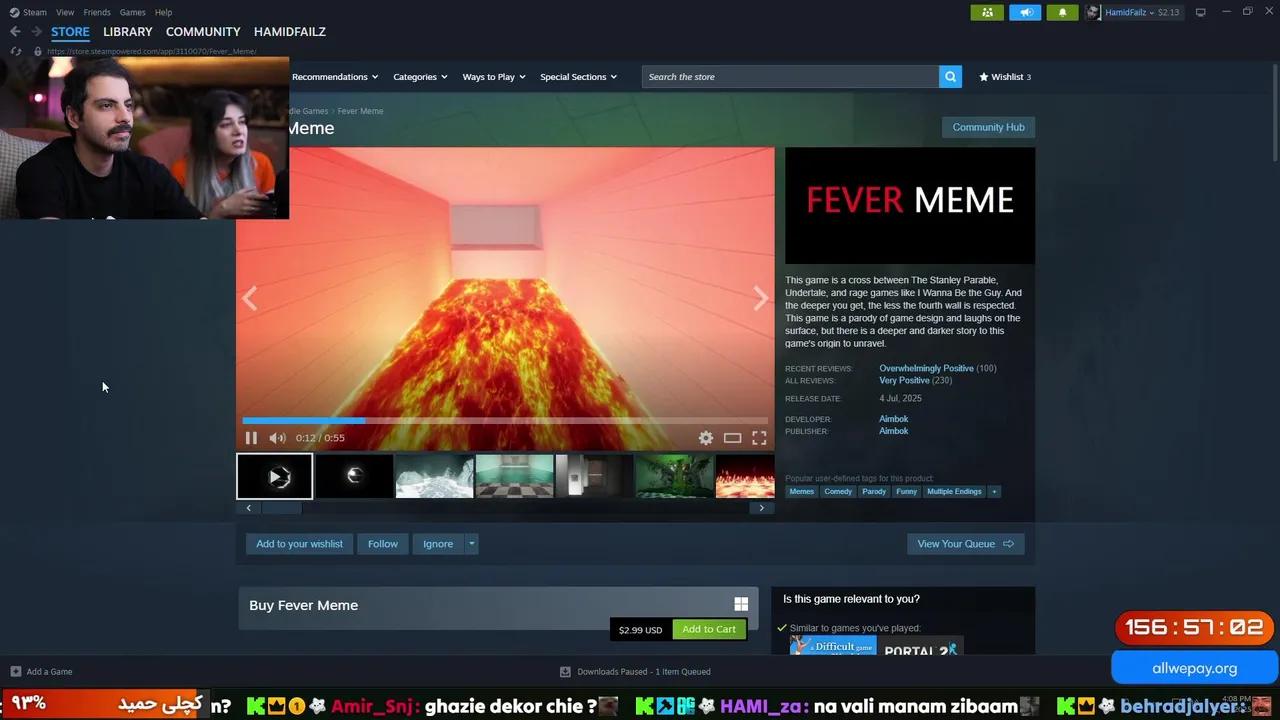The height and width of the screenshot is (720, 1280).
Task: Click the magnifier search button
Action: 950,77
